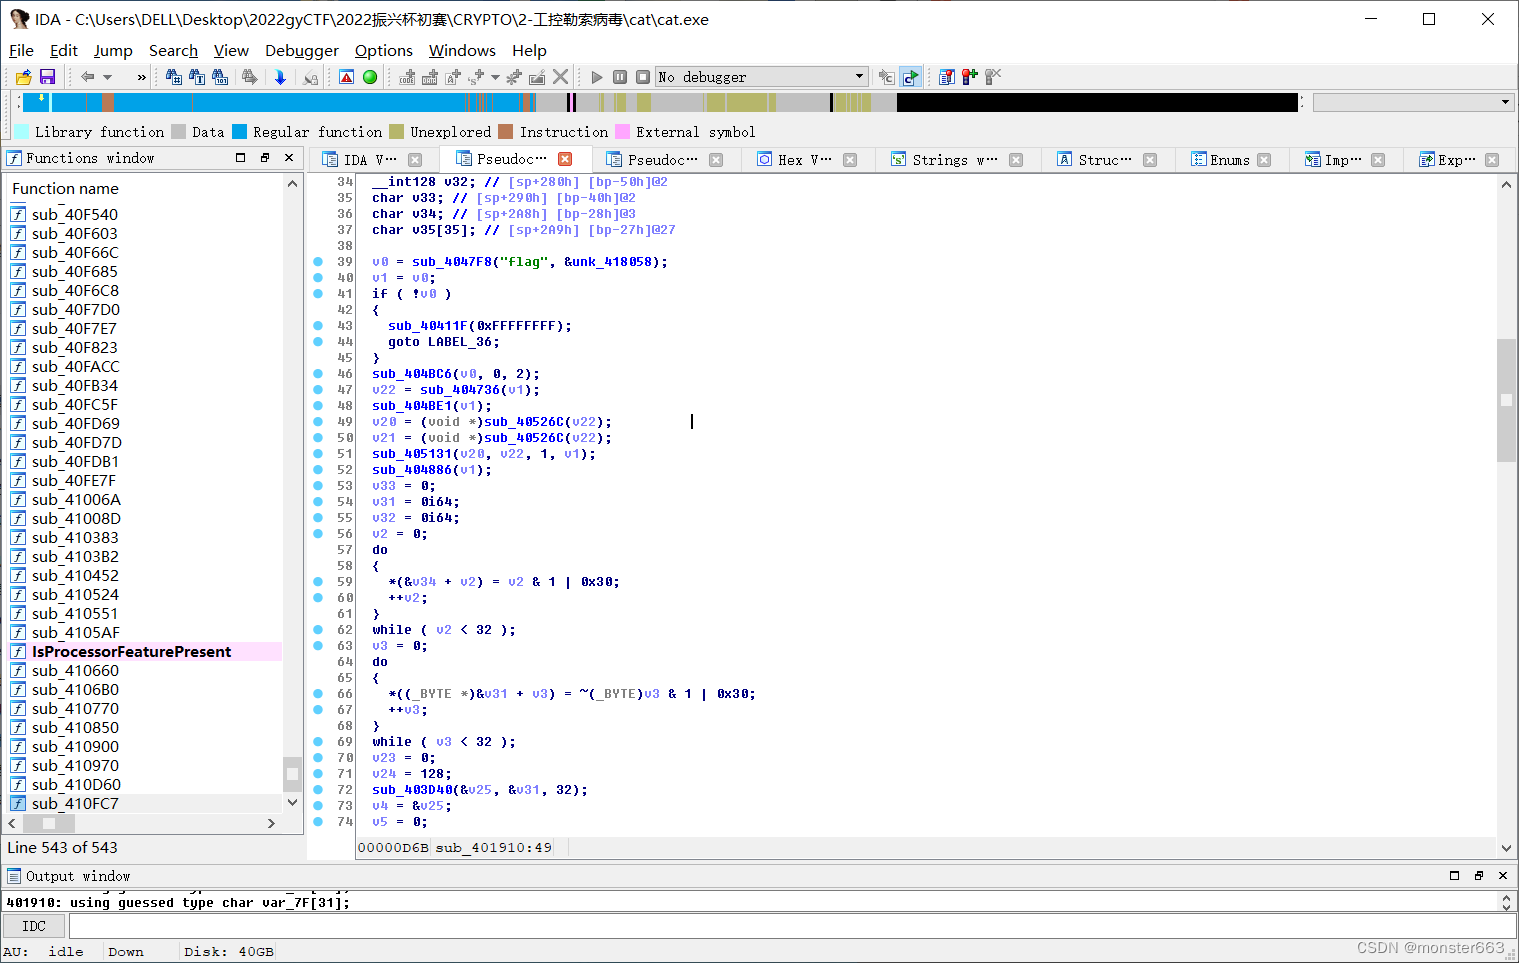
Task: Toggle breakpoint dot on line 72
Action: point(318,790)
